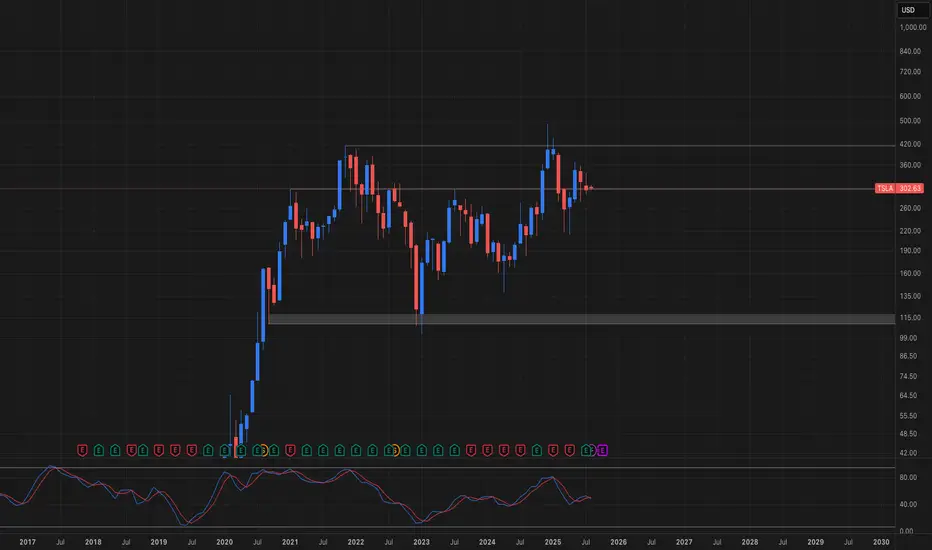The width and height of the screenshot is (932, 550).
Task: Click the 55.50 price axis label
Action: [908, 416]
